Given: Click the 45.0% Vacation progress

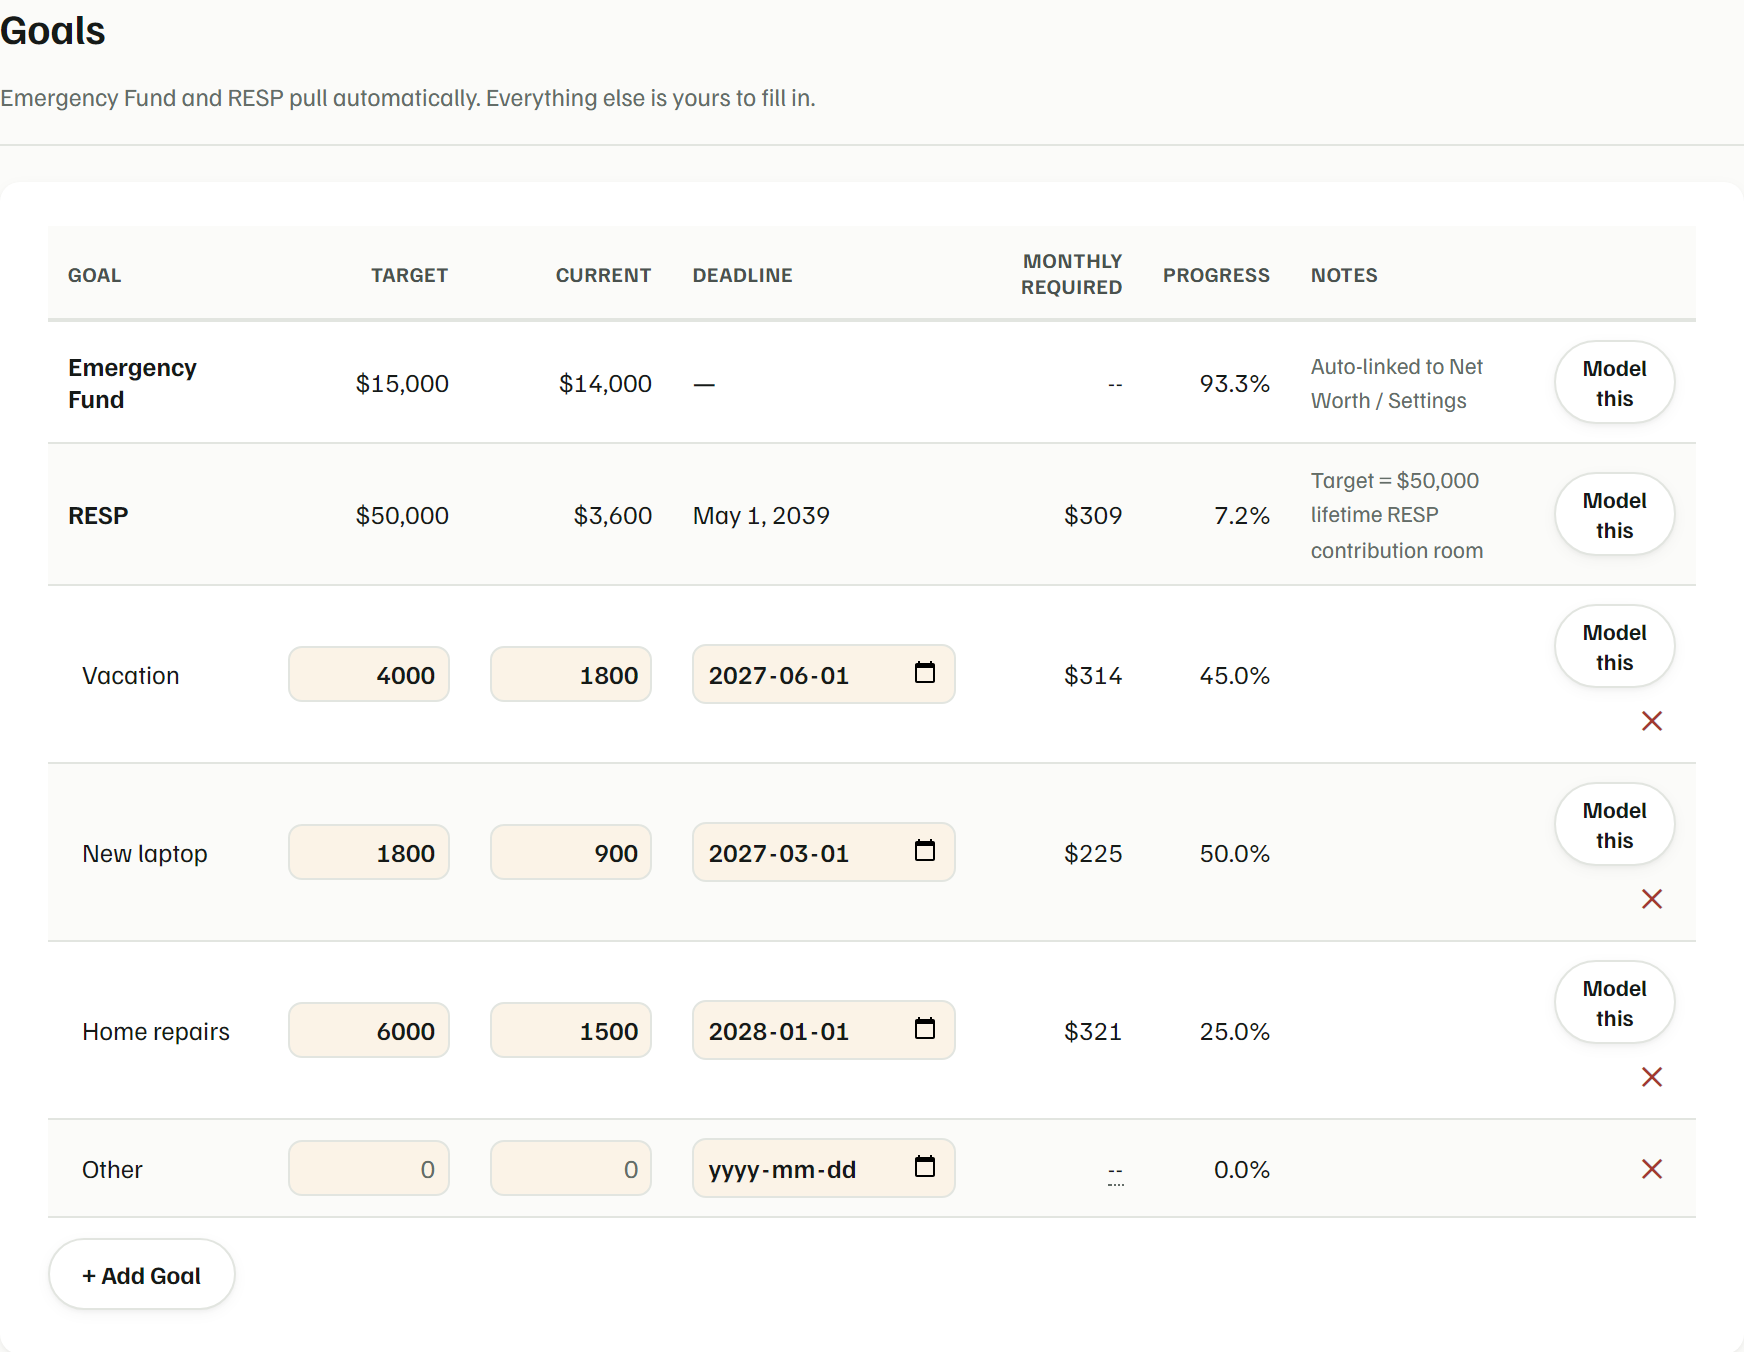Looking at the screenshot, I should (1234, 676).
